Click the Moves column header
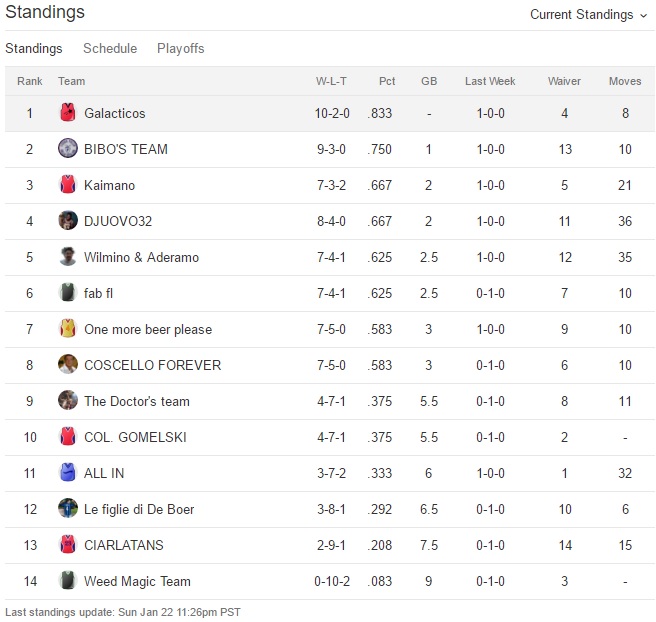 [x=625, y=81]
